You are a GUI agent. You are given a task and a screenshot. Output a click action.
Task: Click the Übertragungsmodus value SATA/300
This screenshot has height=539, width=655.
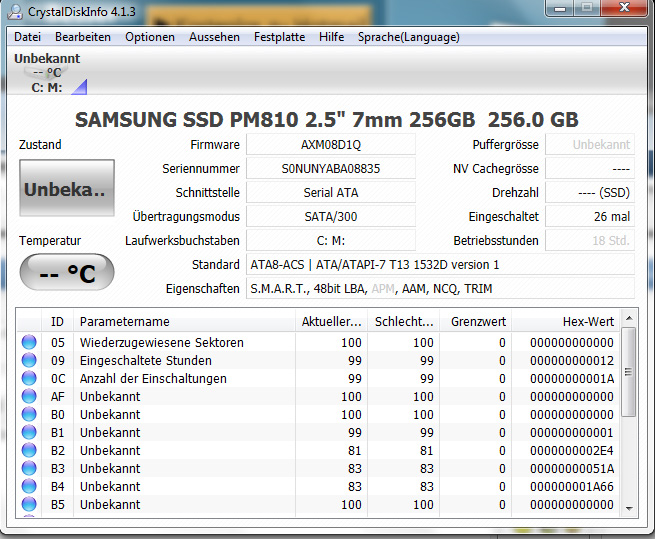click(331, 216)
